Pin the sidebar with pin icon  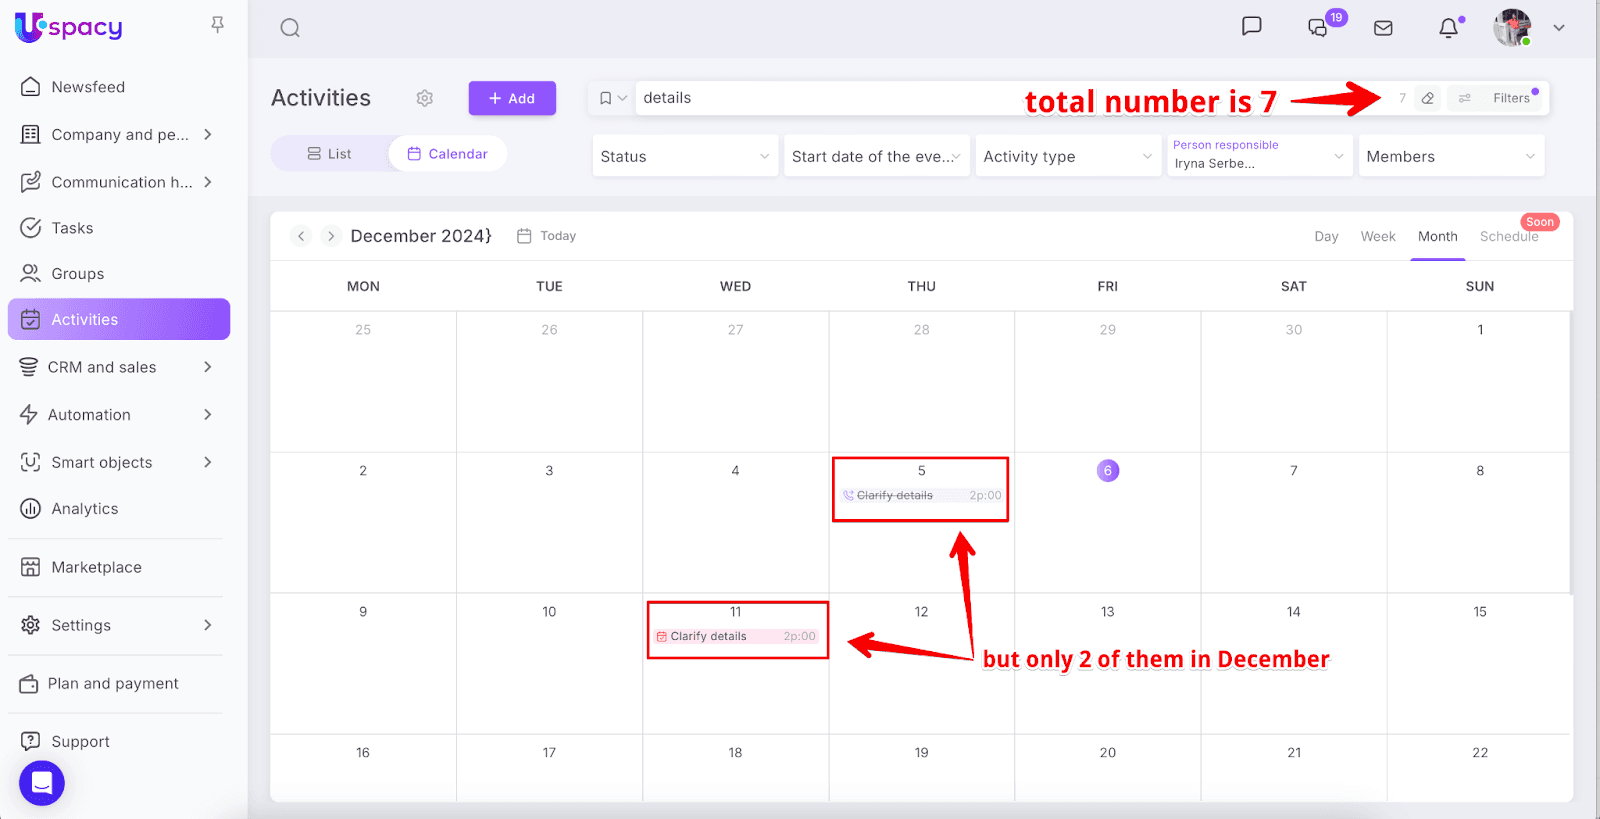217,25
